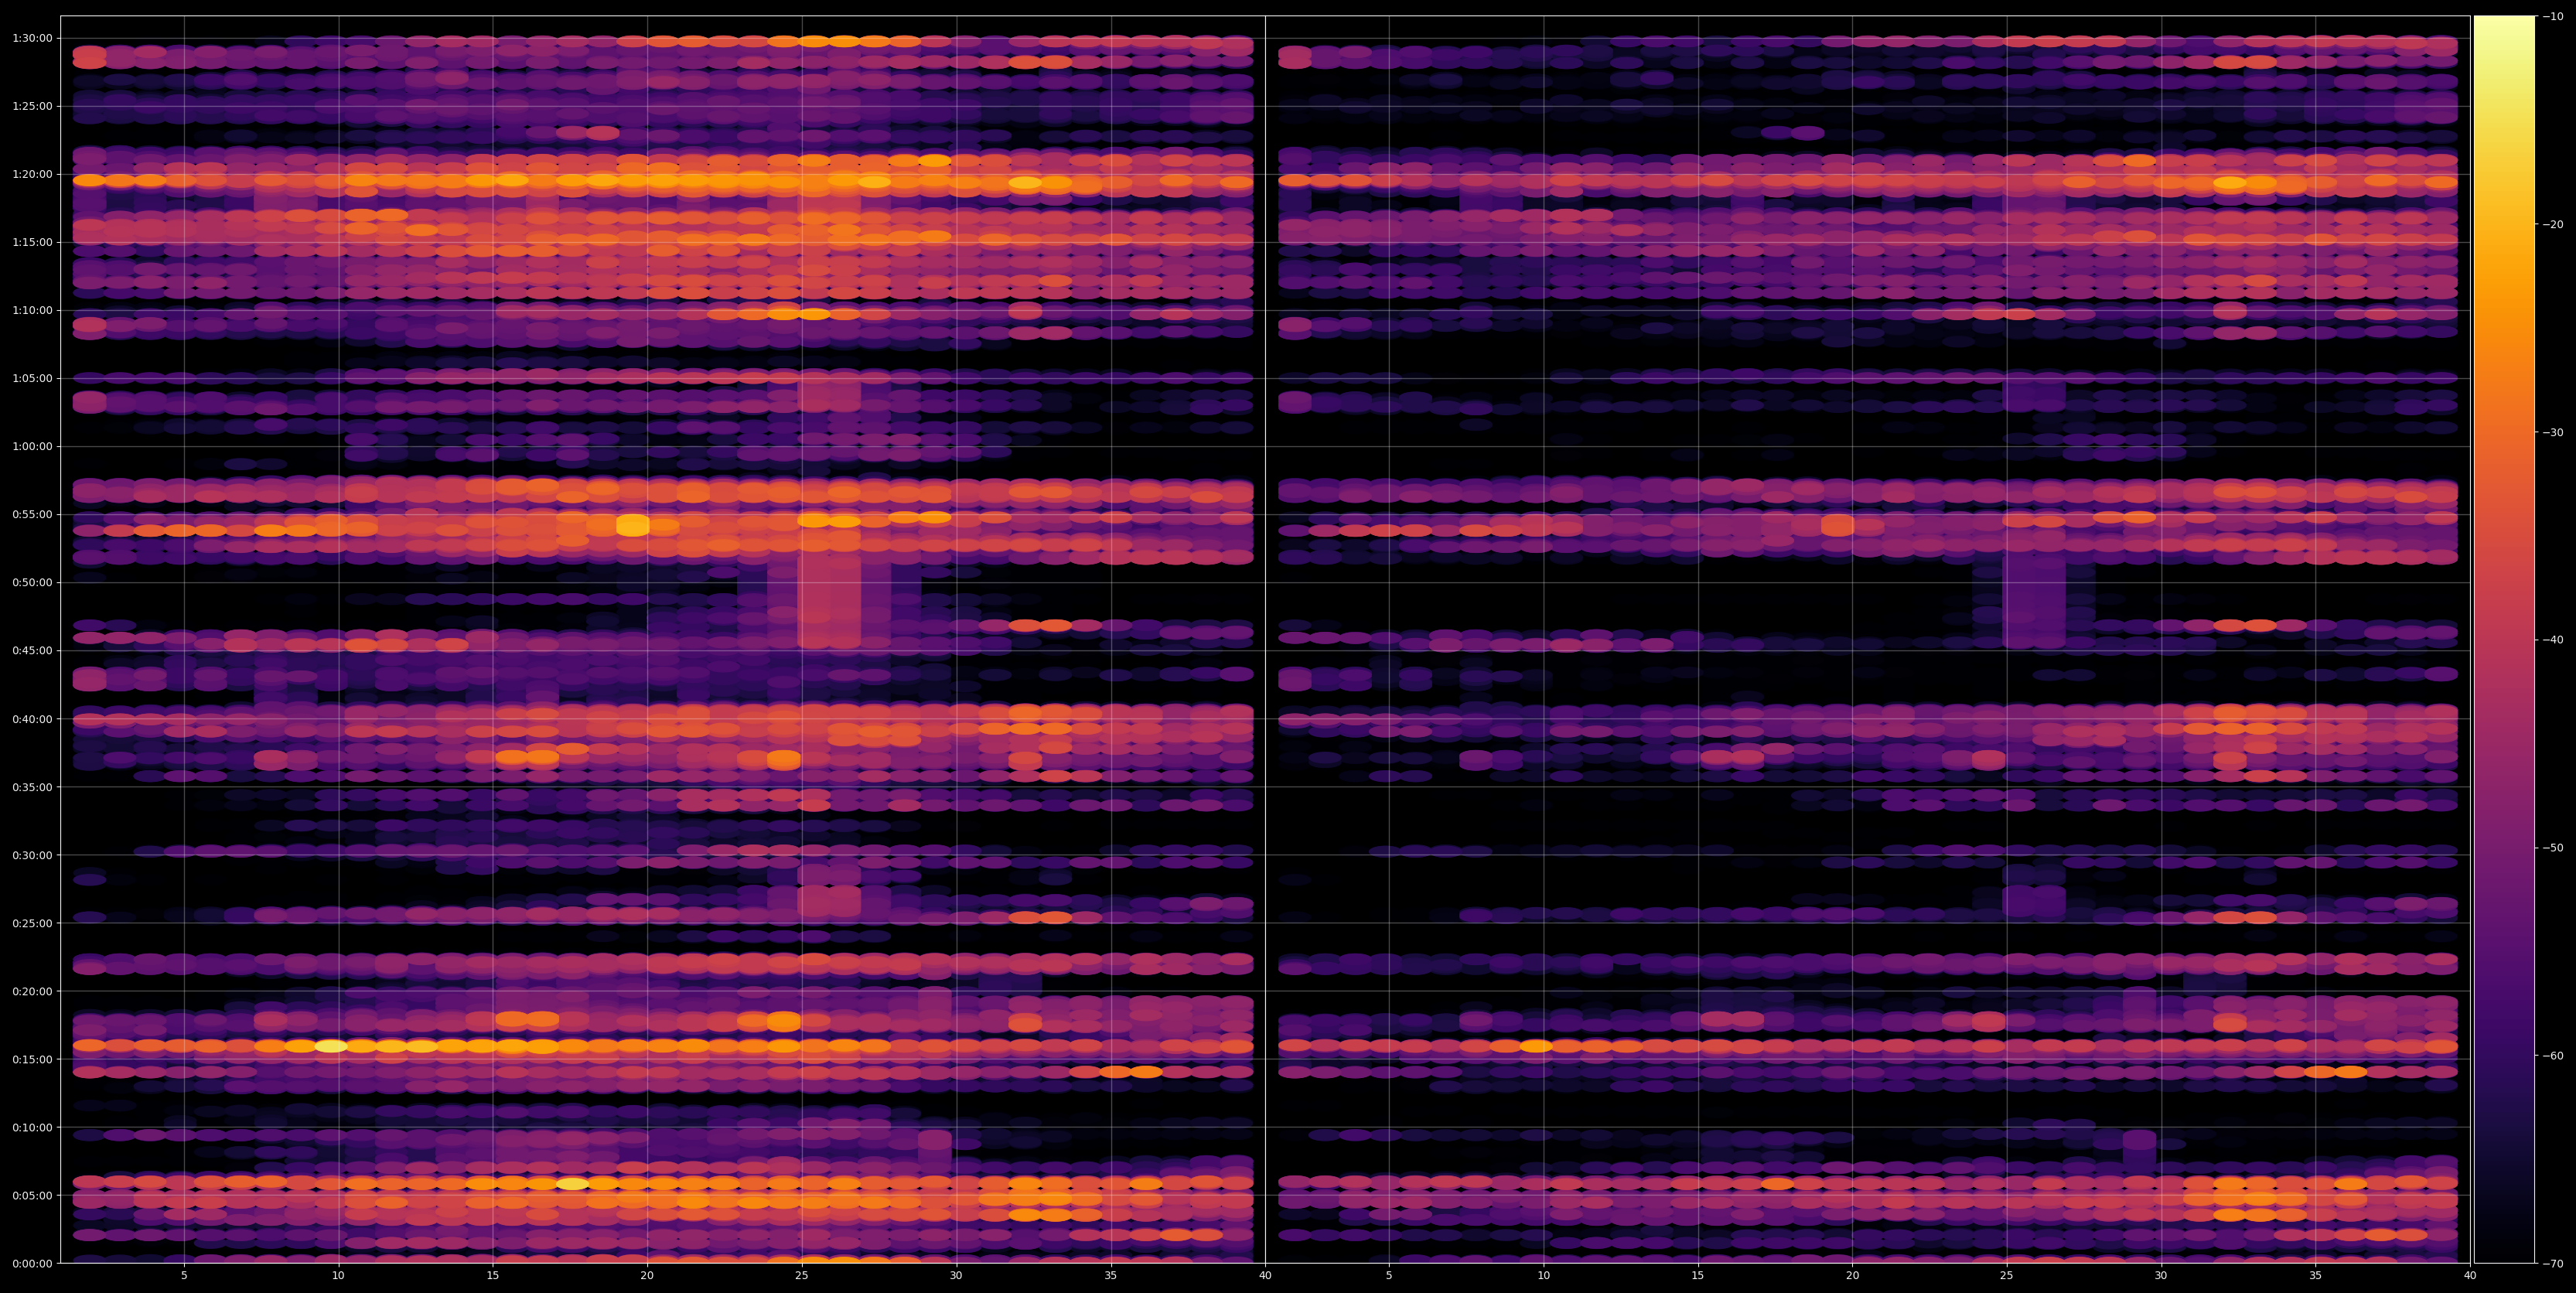
Task: Click the 0:35:00 time axis label
Action: (x=32, y=787)
